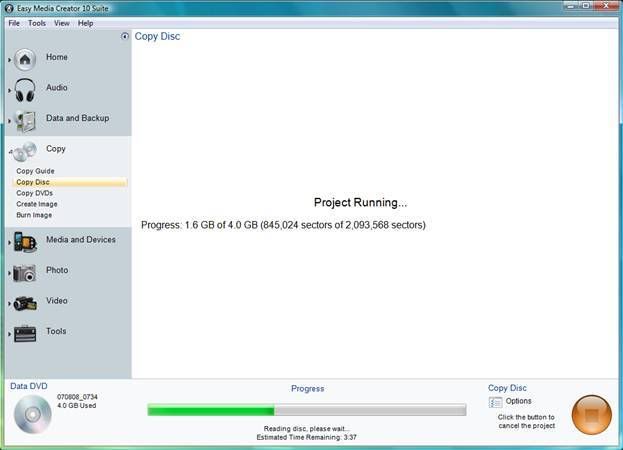Screen dimensions: 623x450
Task: Minimize the Easy Media Creator window
Action: click(571, 6)
